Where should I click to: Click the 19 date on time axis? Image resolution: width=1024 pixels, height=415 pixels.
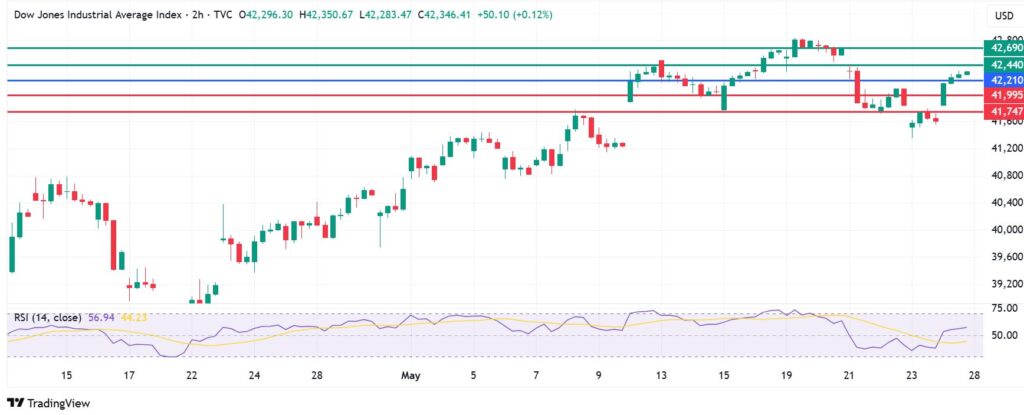click(787, 376)
